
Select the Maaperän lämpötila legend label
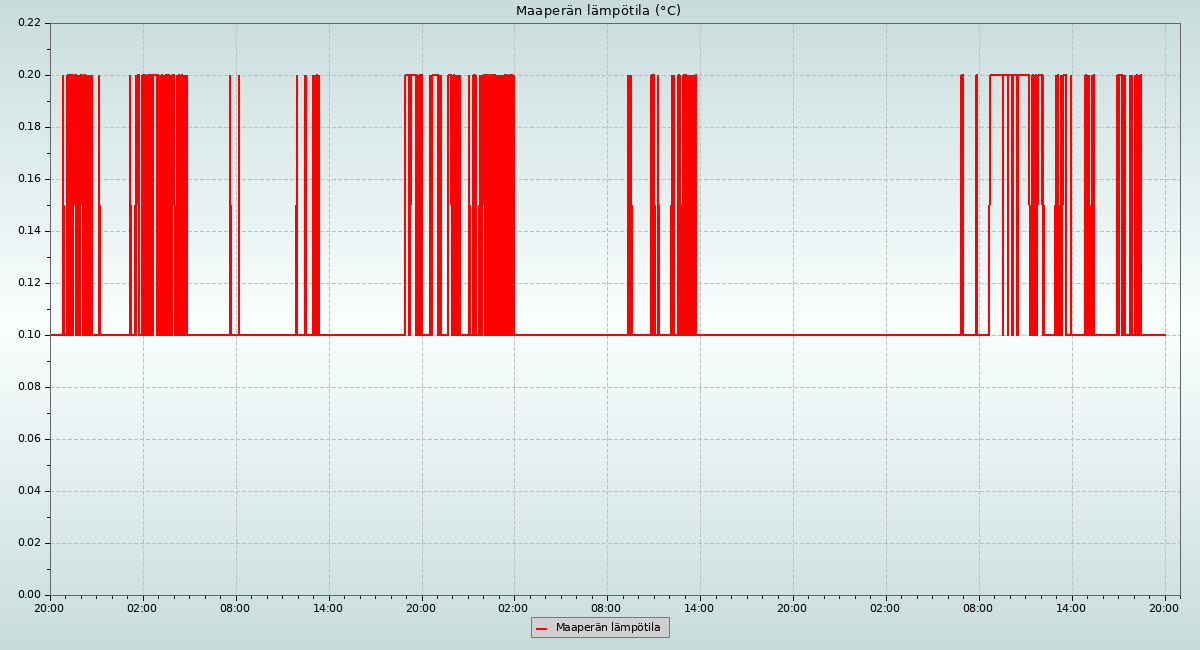click(x=608, y=628)
